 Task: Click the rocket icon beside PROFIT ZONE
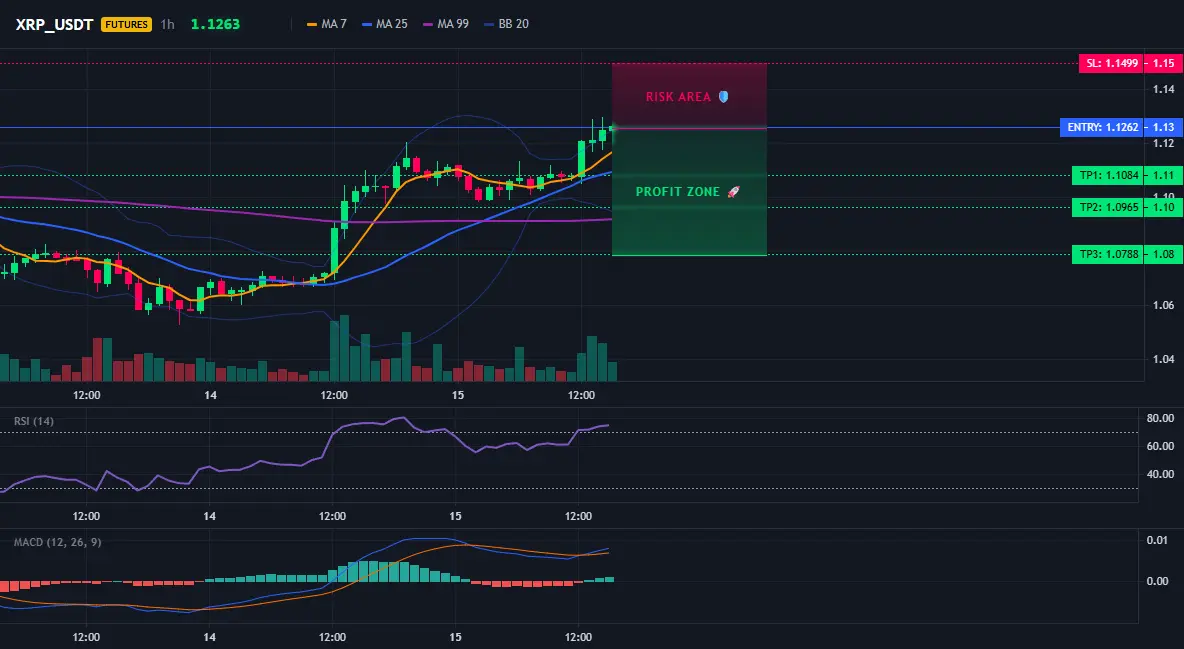(733, 192)
